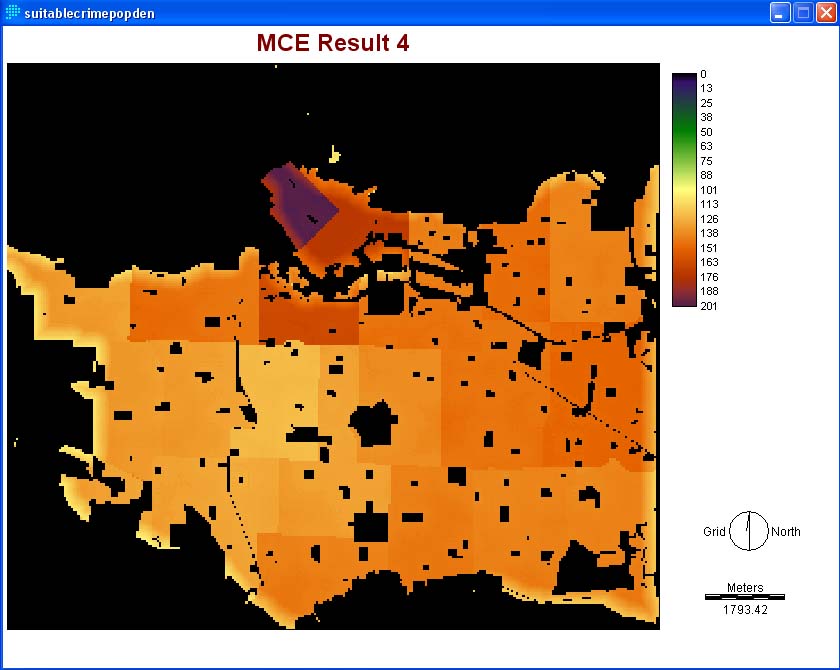Click the 1793.42 scale distance value

pos(744,609)
